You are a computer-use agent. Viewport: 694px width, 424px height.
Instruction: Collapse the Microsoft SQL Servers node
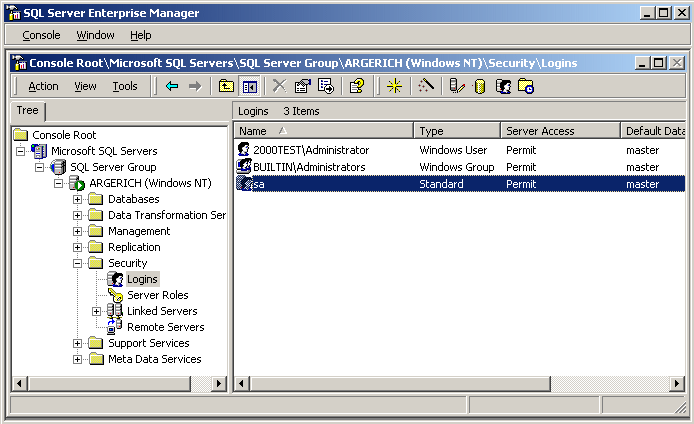tap(20, 151)
